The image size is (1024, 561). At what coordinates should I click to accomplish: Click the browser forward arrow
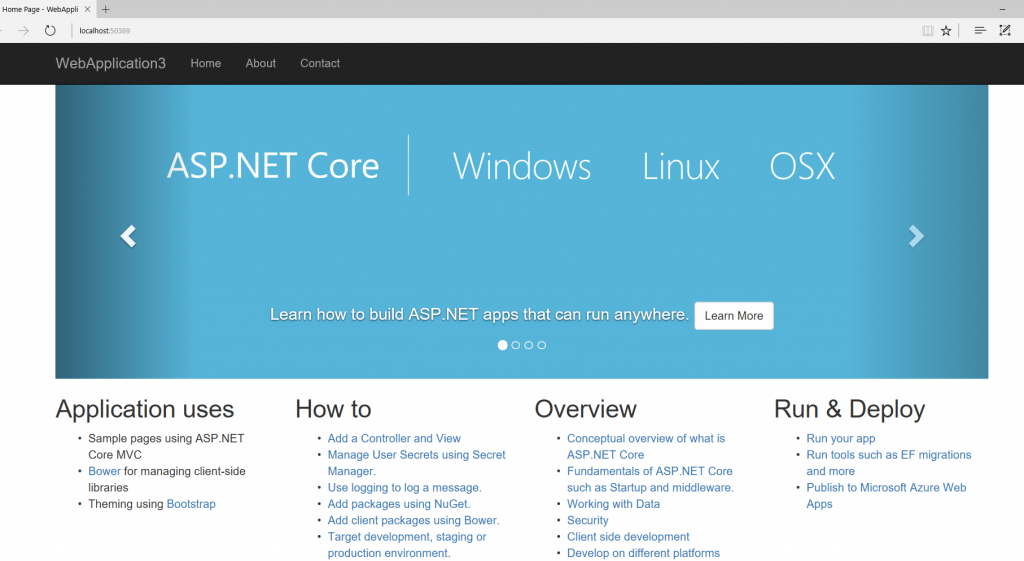[x=24, y=31]
